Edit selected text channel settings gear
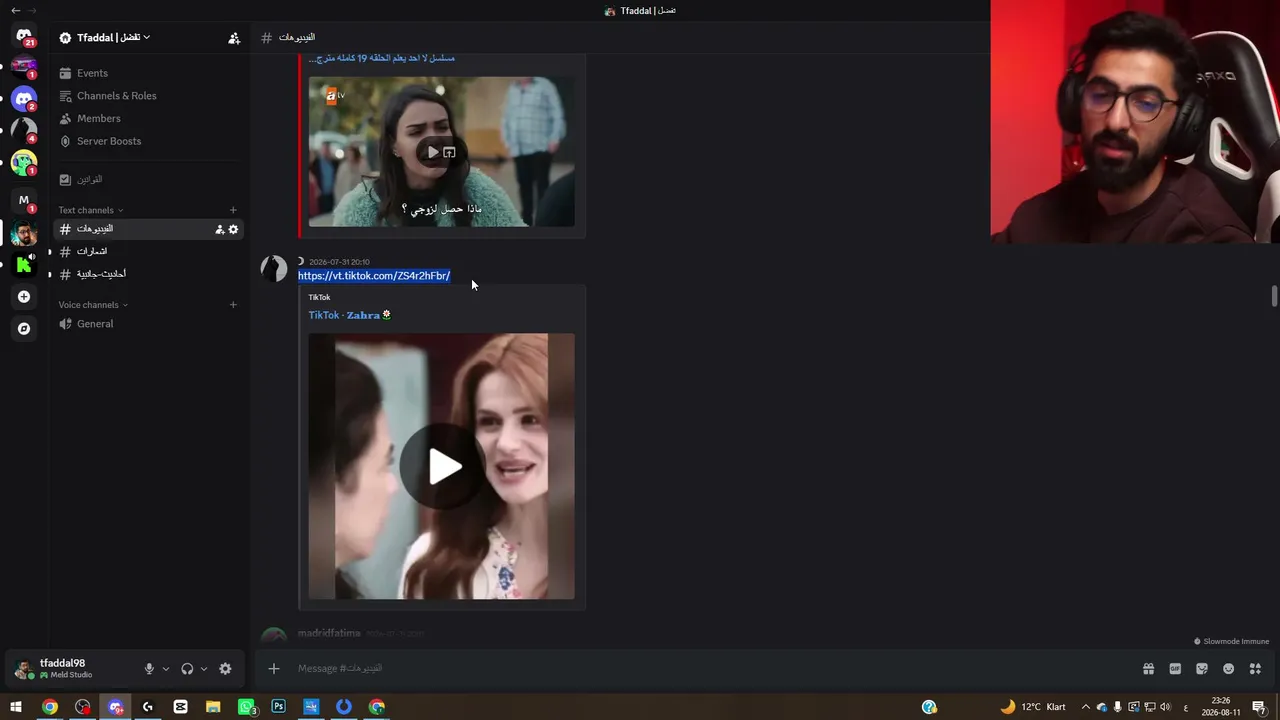The image size is (1280, 720). click(233, 229)
